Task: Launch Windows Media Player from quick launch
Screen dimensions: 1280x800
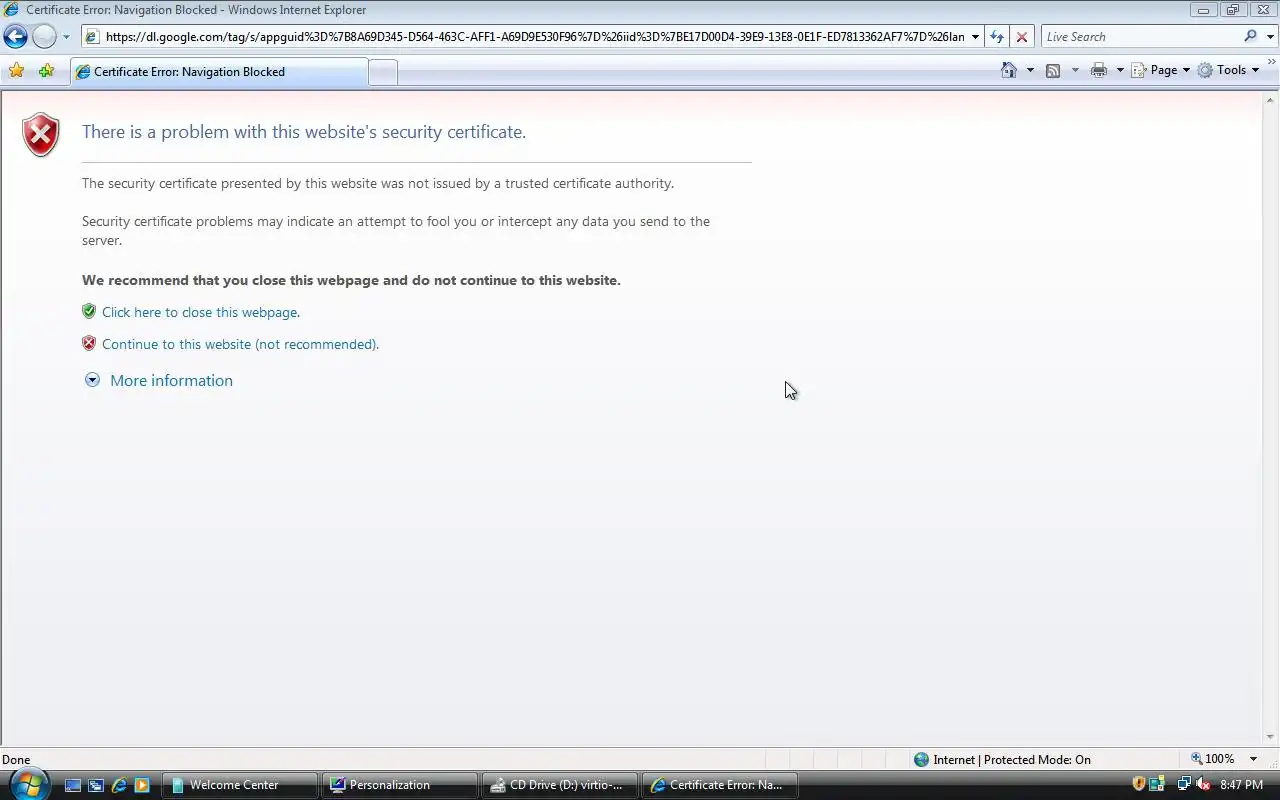Action: pyautogui.click(x=141, y=785)
